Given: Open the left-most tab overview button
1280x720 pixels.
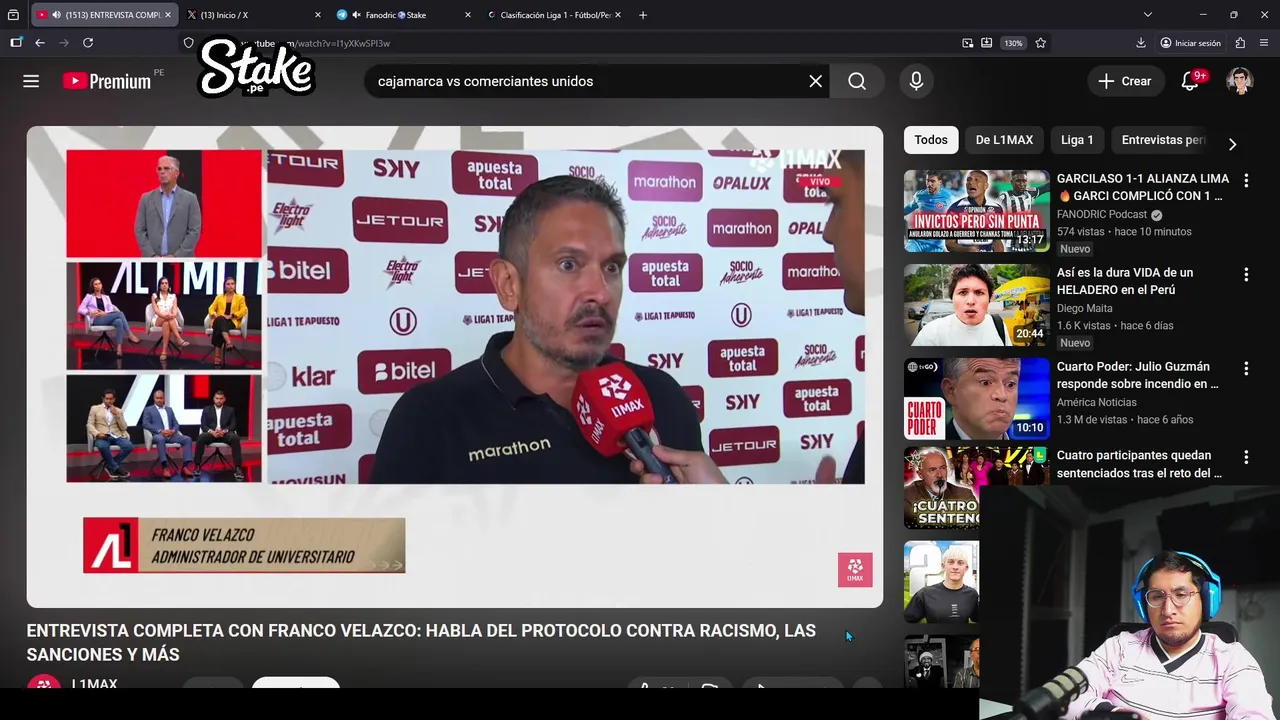Looking at the screenshot, I should click(13, 15).
